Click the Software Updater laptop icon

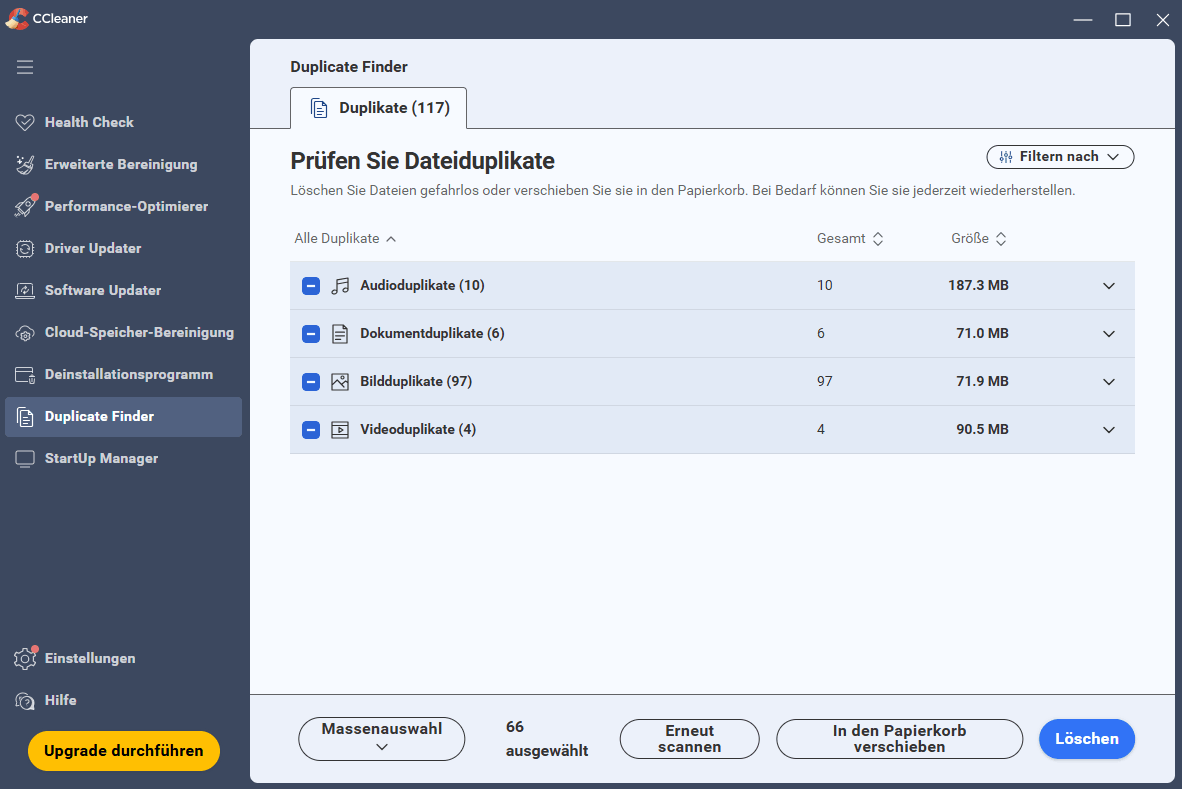coord(25,290)
